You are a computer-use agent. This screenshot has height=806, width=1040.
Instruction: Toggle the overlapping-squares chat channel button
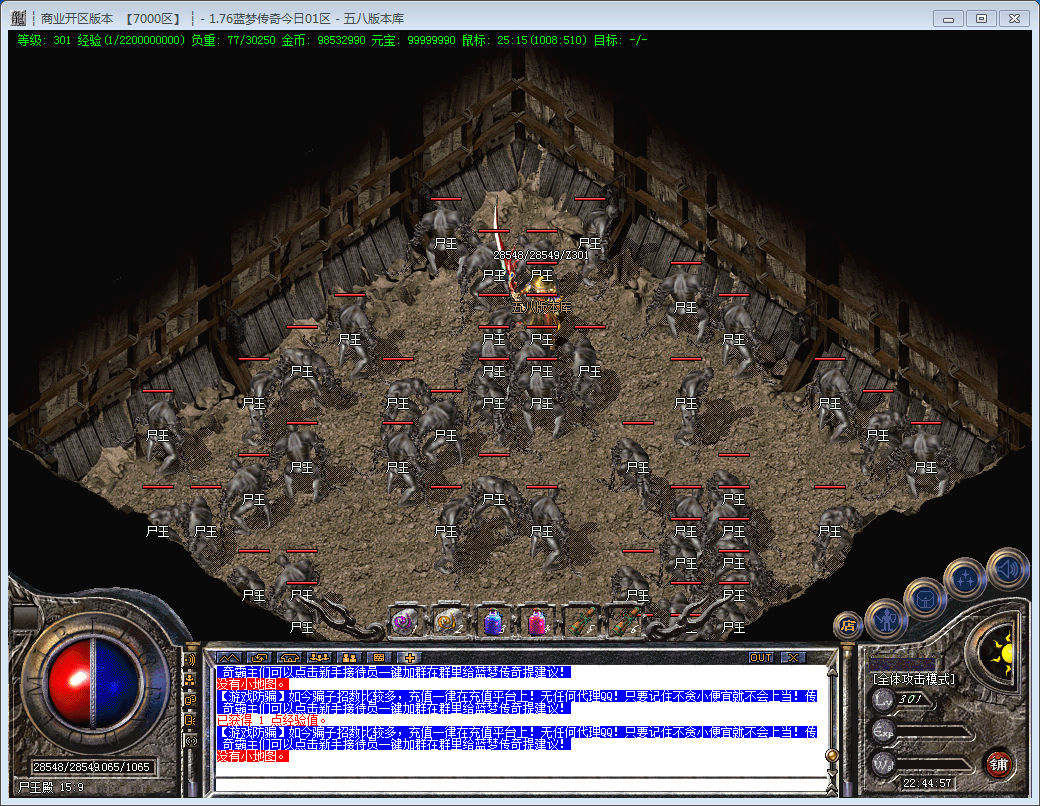coord(190,700)
